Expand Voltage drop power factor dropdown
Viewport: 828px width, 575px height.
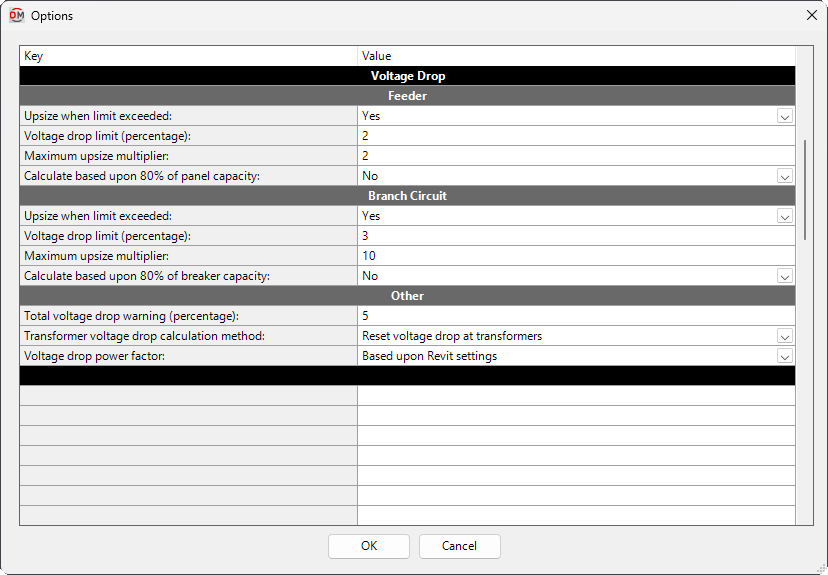[784, 356]
